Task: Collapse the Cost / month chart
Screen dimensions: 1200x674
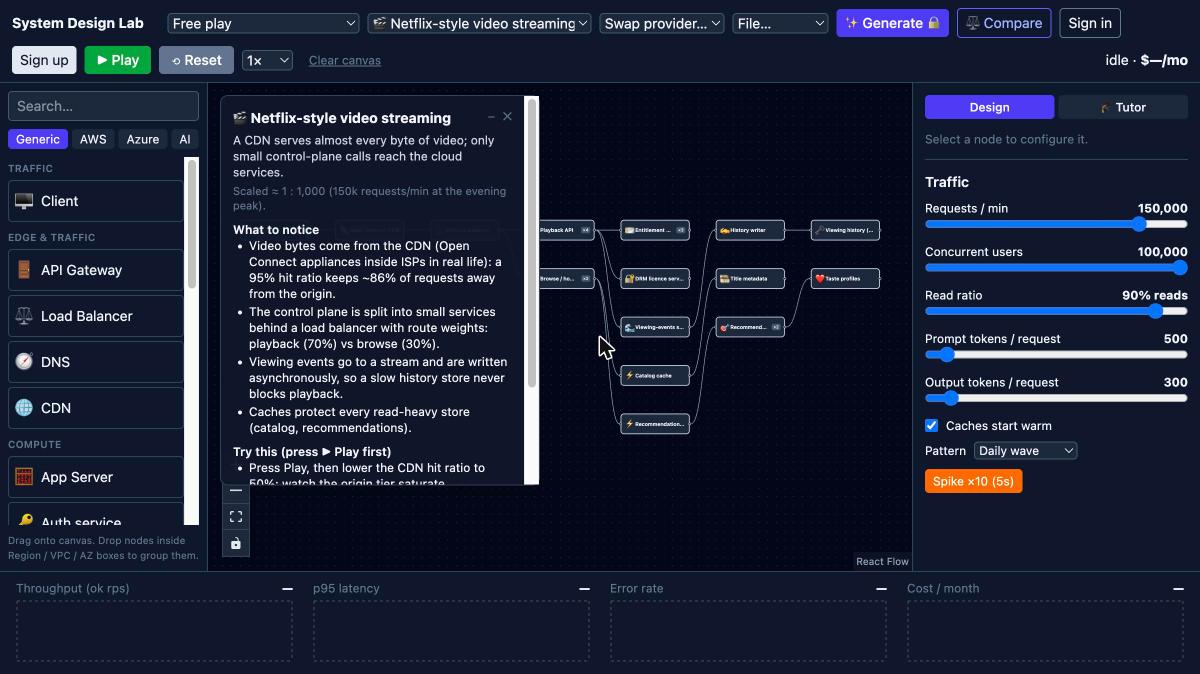Action: [1179, 589]
